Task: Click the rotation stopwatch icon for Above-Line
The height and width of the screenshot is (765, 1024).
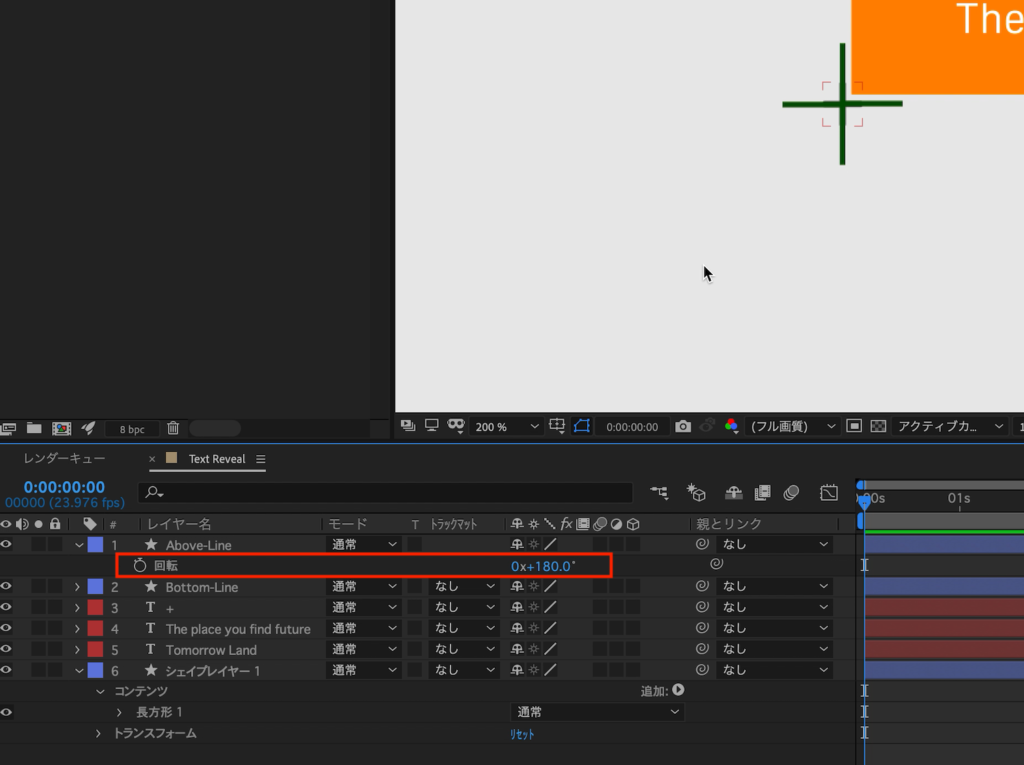Action: pyautogui.click(x=140, y=566)
